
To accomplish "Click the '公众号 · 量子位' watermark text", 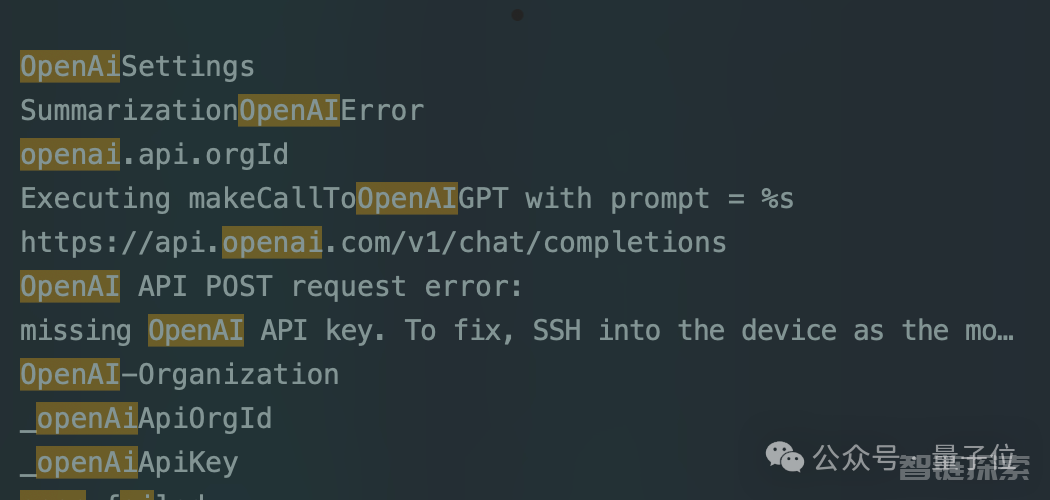I will (914, 458).
